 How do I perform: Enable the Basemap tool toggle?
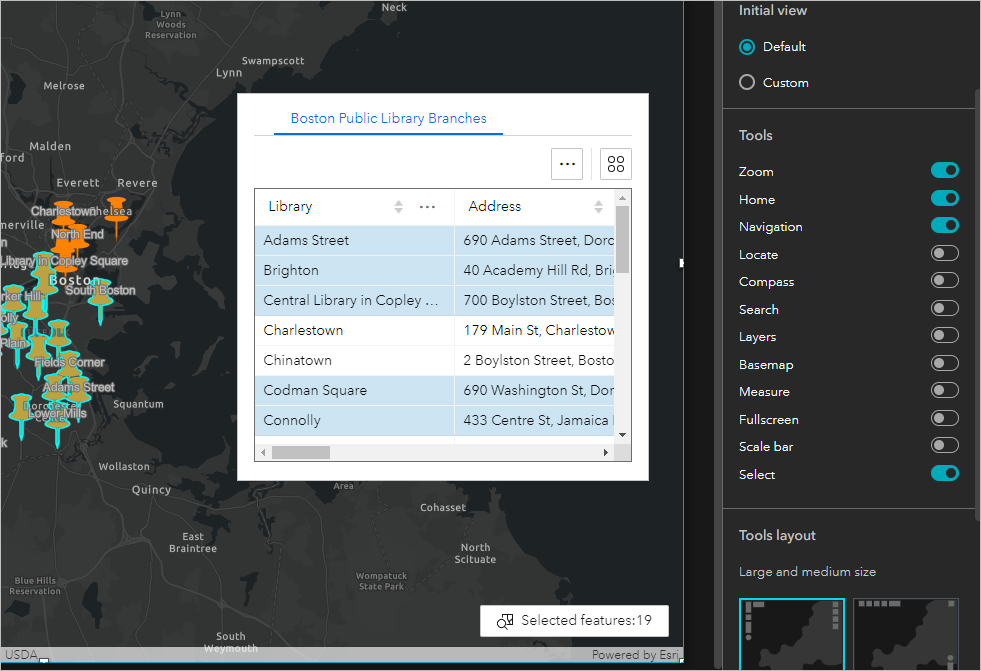tap(945, 363)
